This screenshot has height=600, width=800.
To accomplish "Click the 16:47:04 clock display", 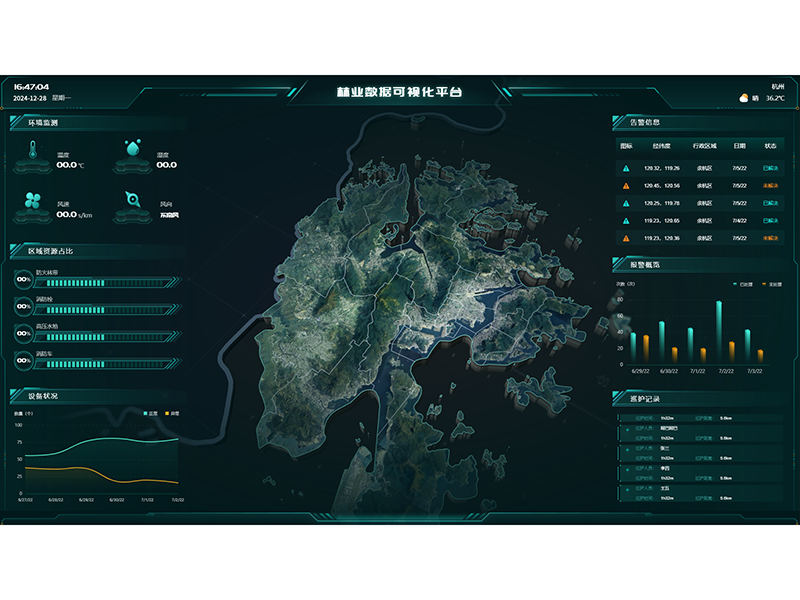I will coord(31,87).
